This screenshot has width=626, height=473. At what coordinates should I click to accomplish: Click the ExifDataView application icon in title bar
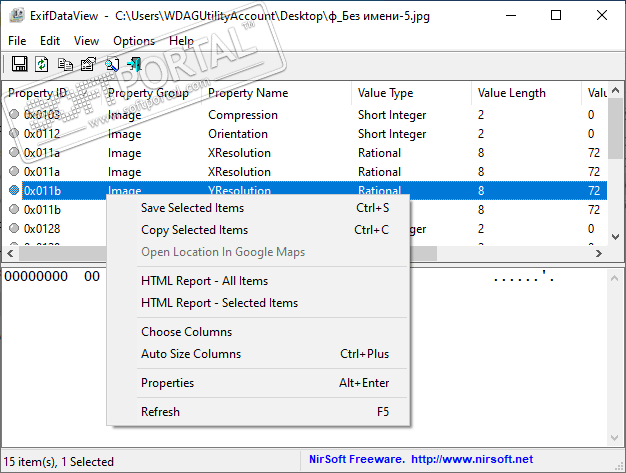pos(17,15)
